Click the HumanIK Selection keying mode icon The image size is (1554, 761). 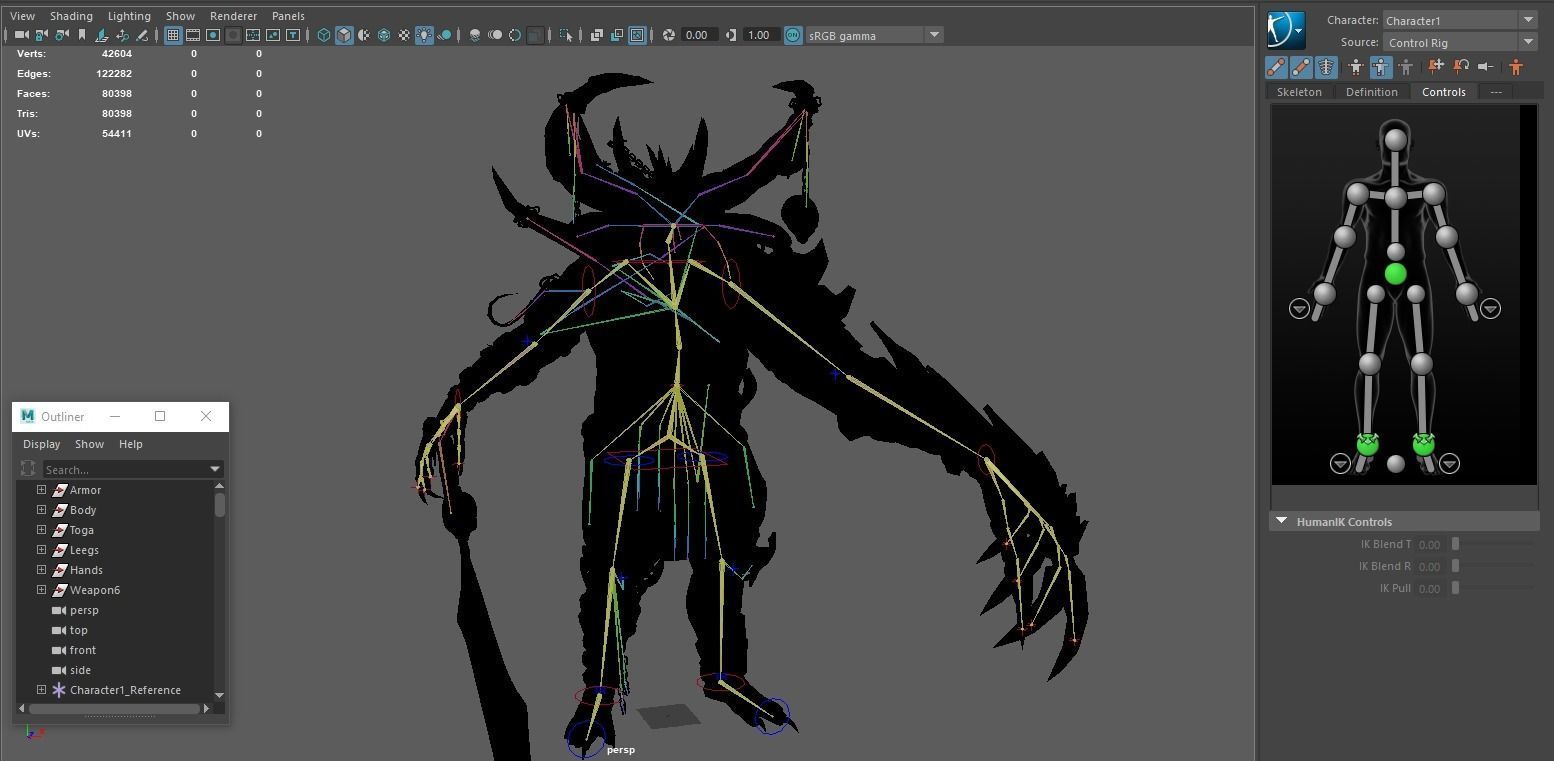pos(1405,67)
